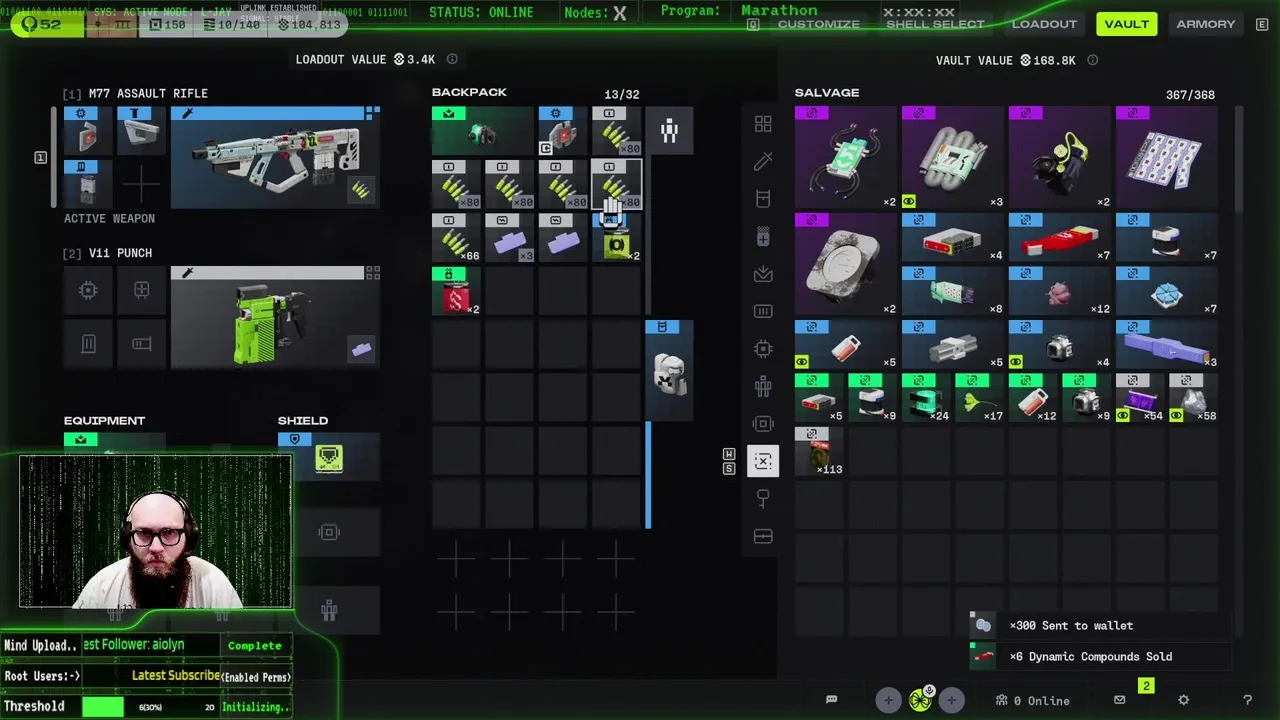Click the info icon beside Loadout Value
The image size is (1280, 720).
(452, 59)
